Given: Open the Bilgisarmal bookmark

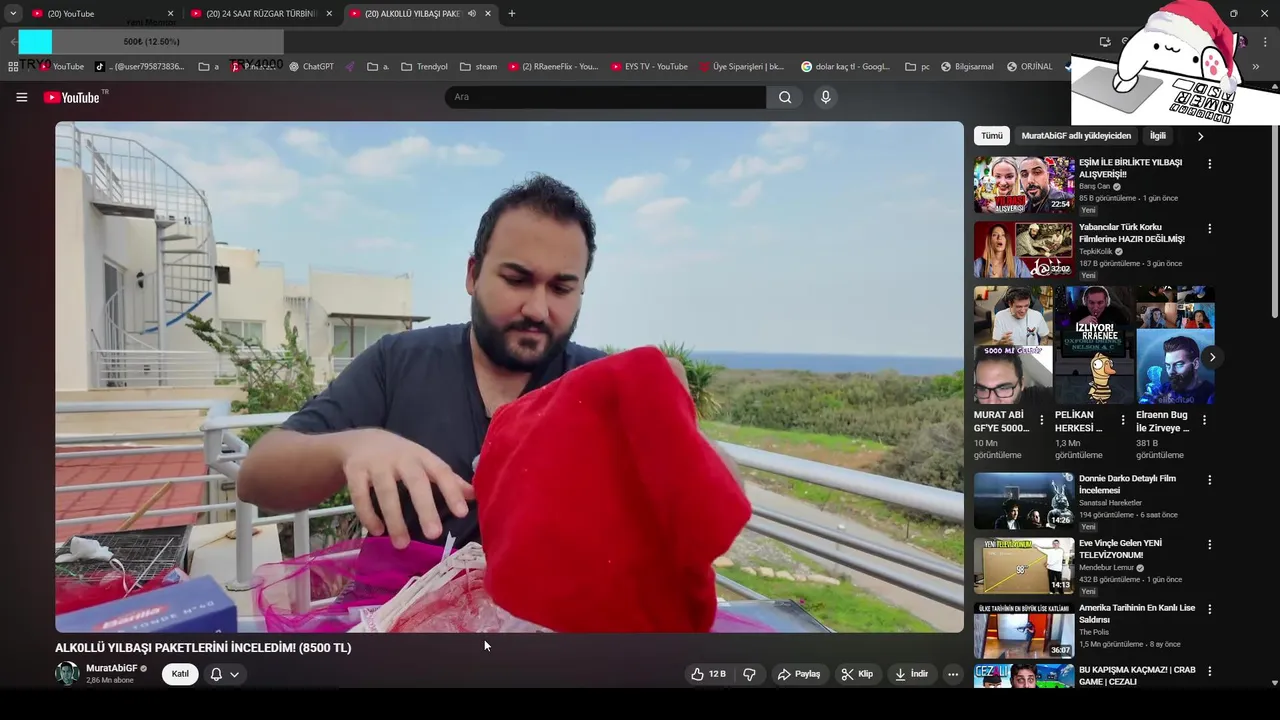Looking at the screenshot, I should (x=966, y=67).
